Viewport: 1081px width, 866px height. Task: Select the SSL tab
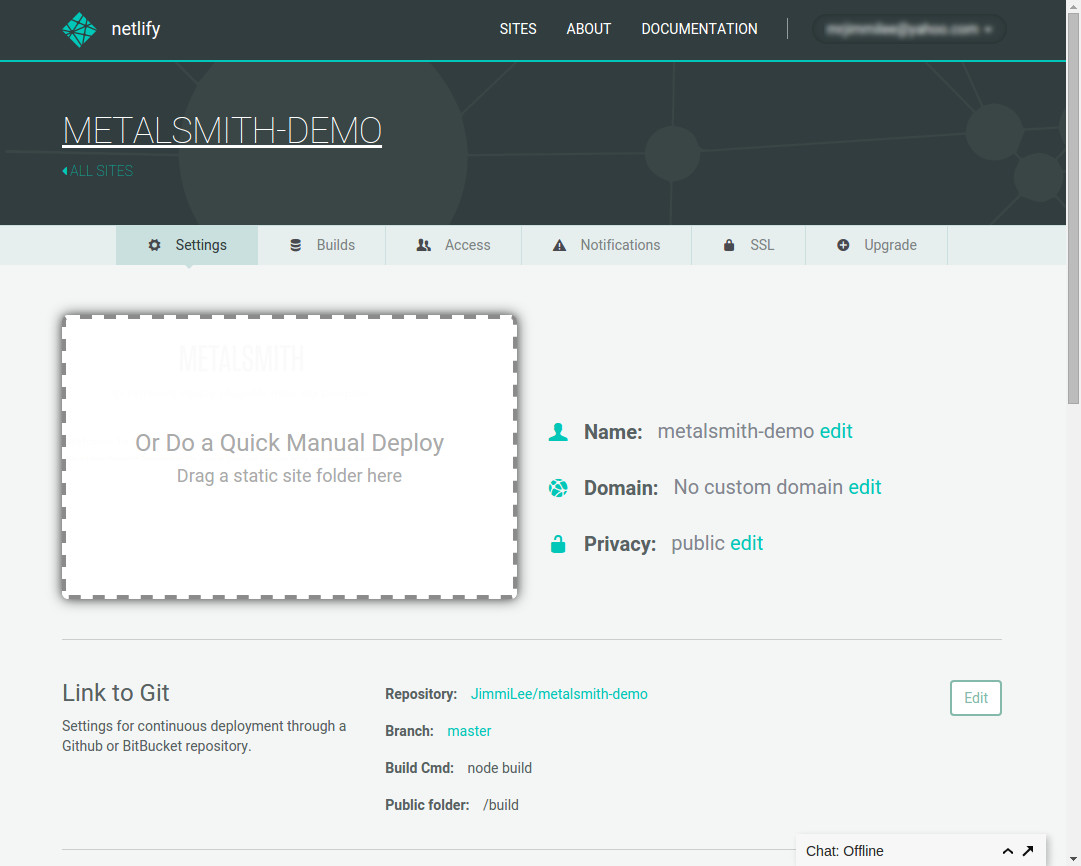click(x=748, y=245)
